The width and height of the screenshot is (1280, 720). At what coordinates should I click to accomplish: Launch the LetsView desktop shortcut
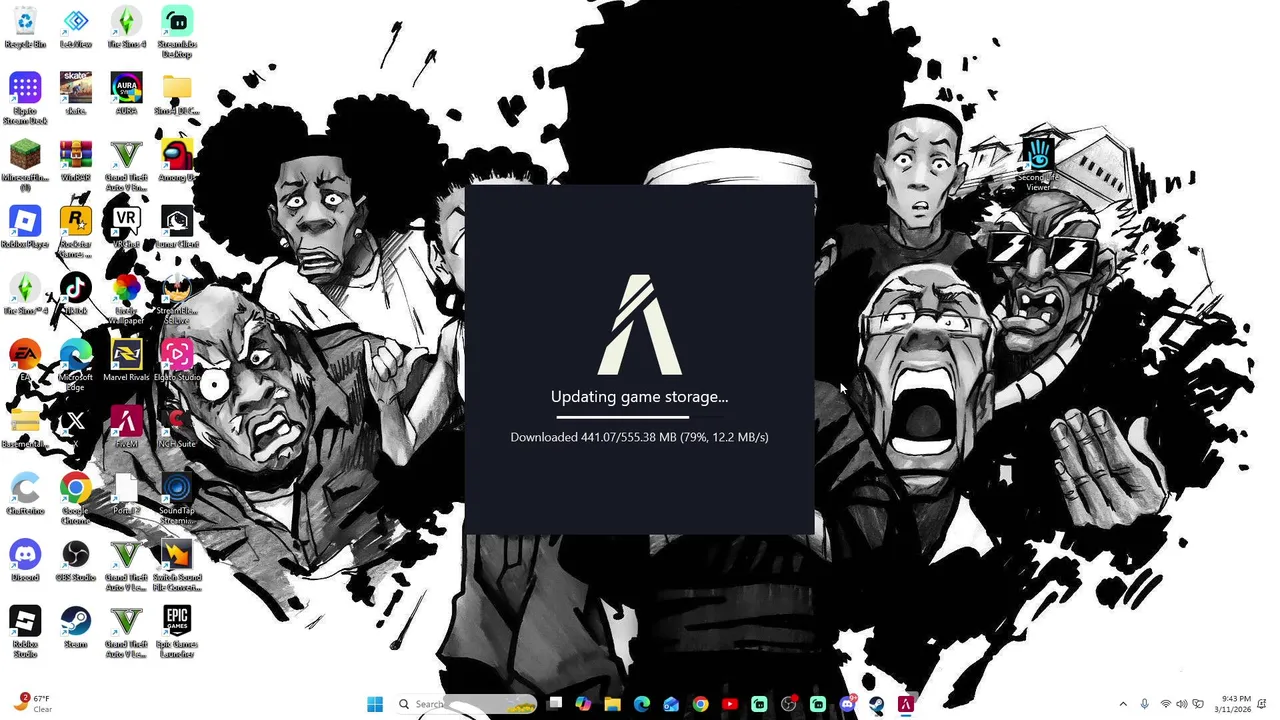pos(76,27)
